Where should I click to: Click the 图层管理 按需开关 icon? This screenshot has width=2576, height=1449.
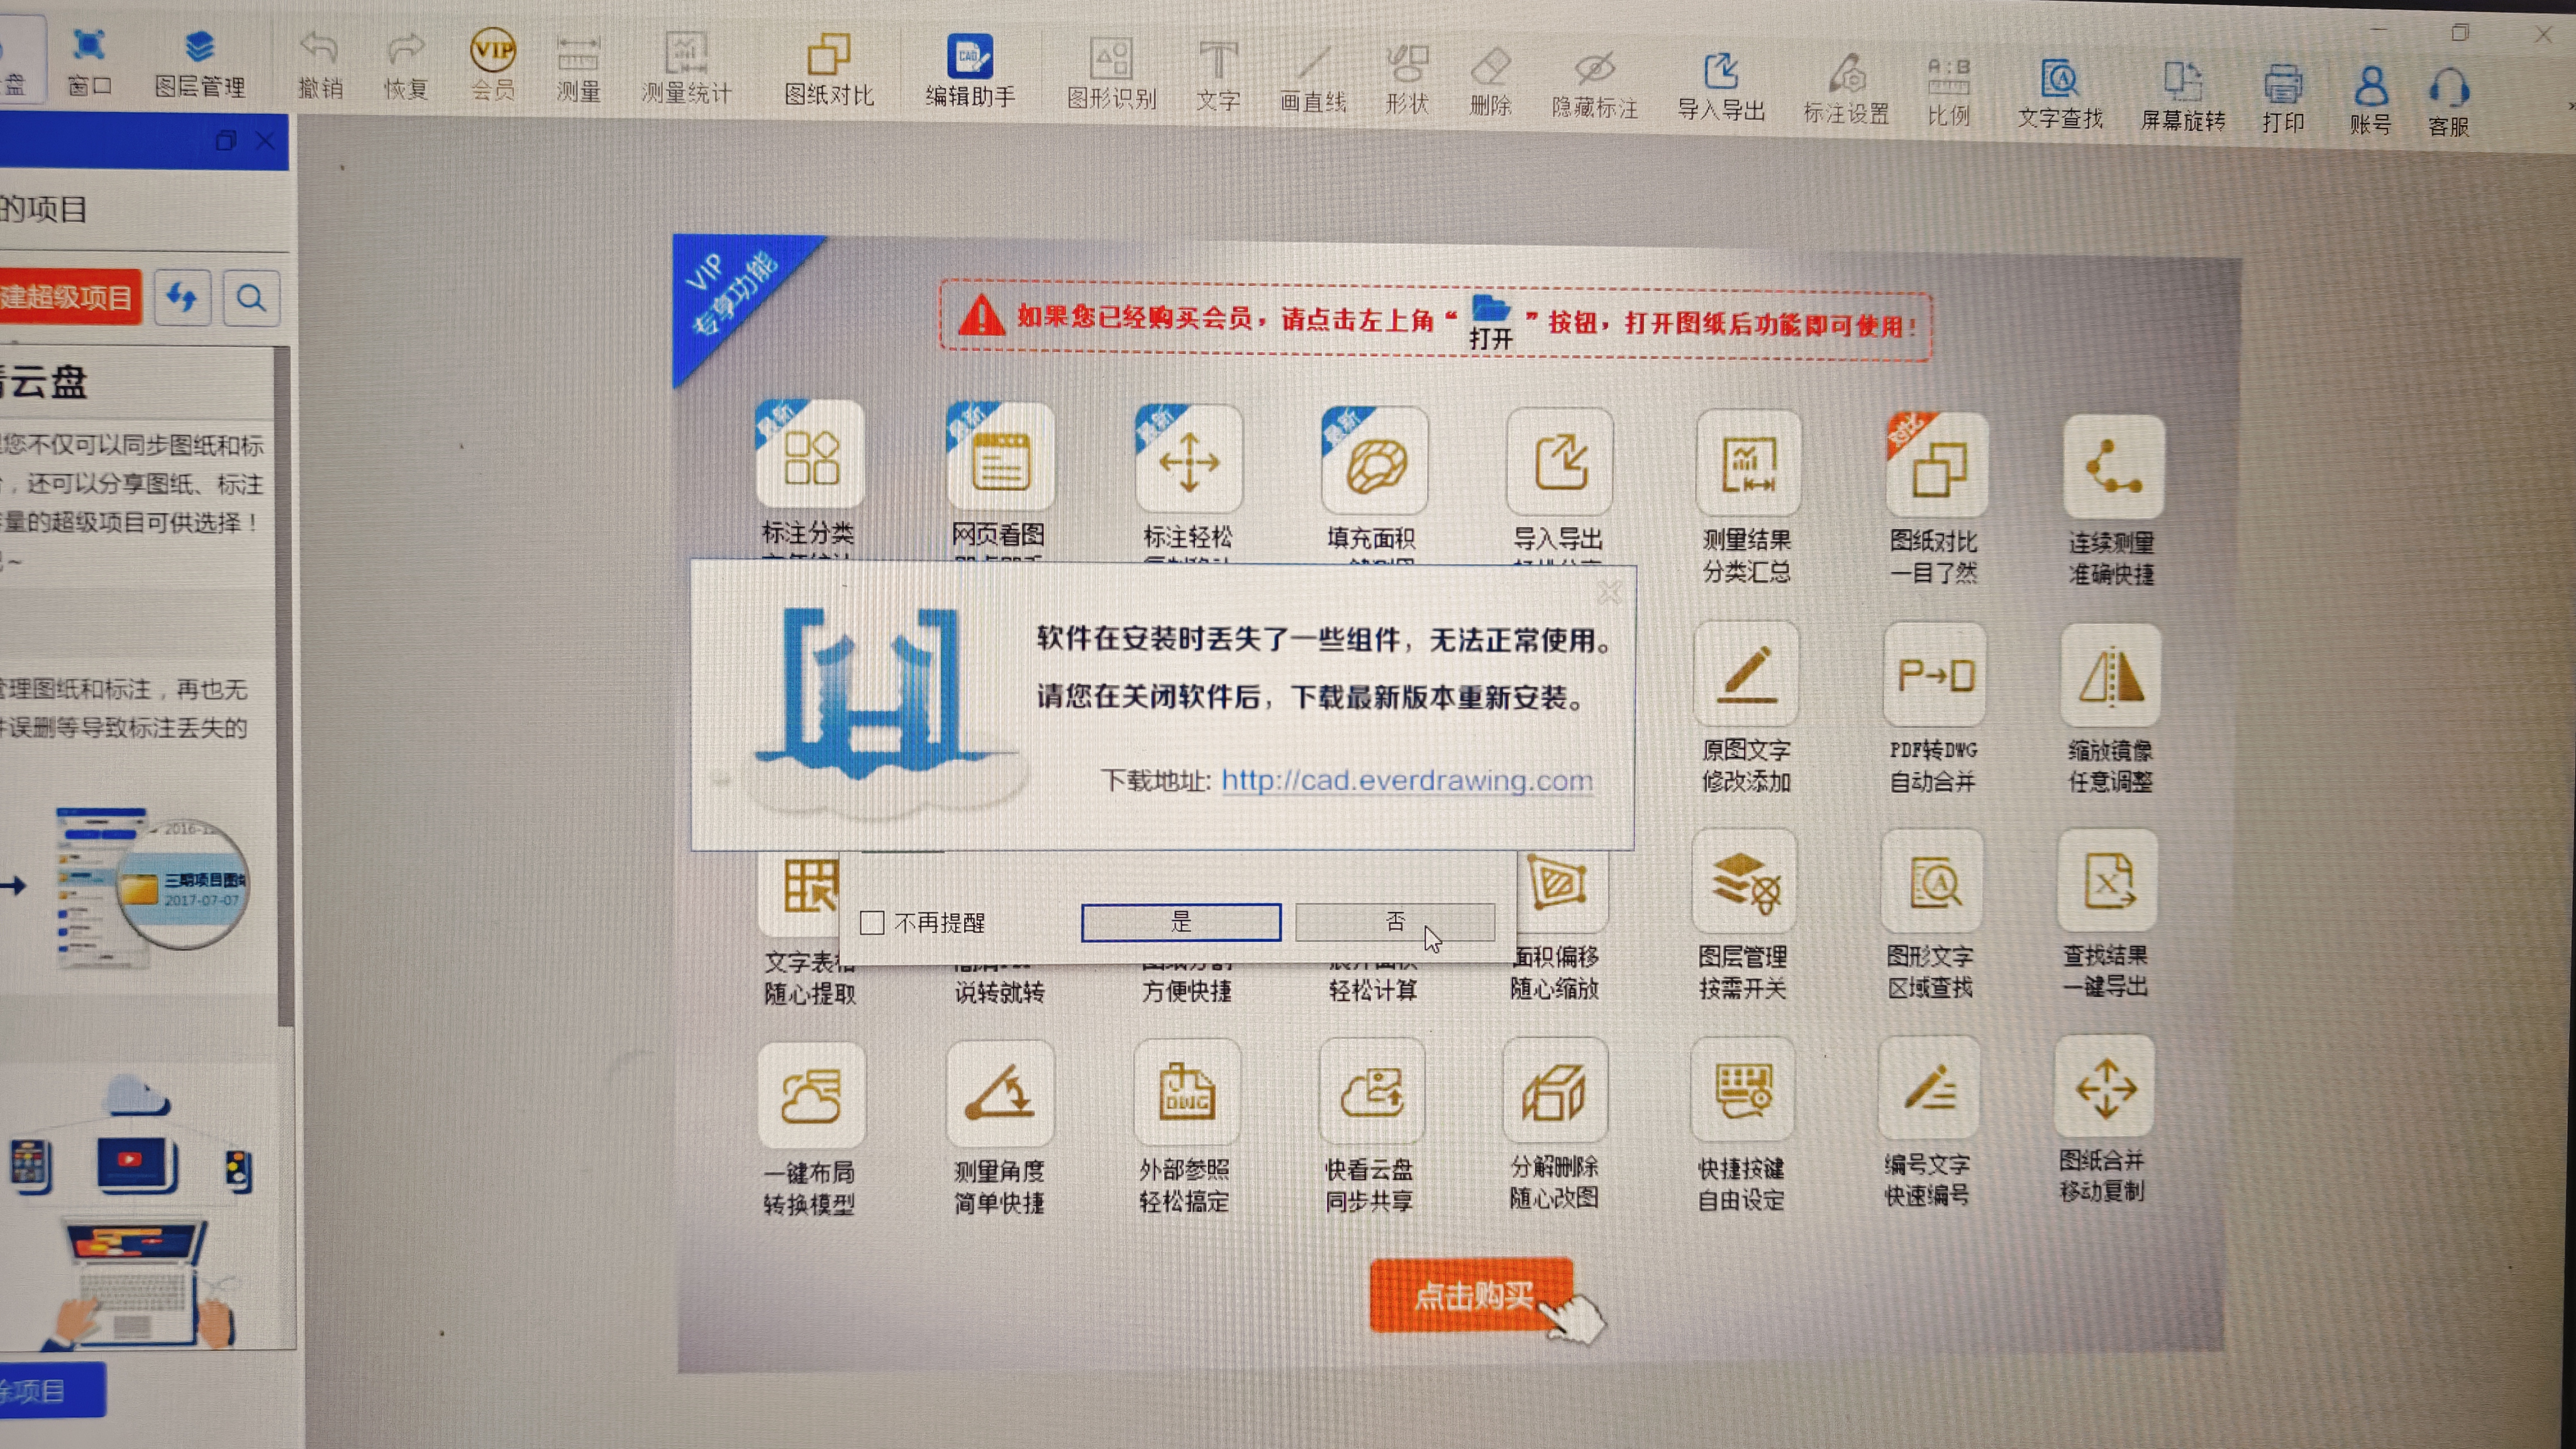(x=1744, y=882)
